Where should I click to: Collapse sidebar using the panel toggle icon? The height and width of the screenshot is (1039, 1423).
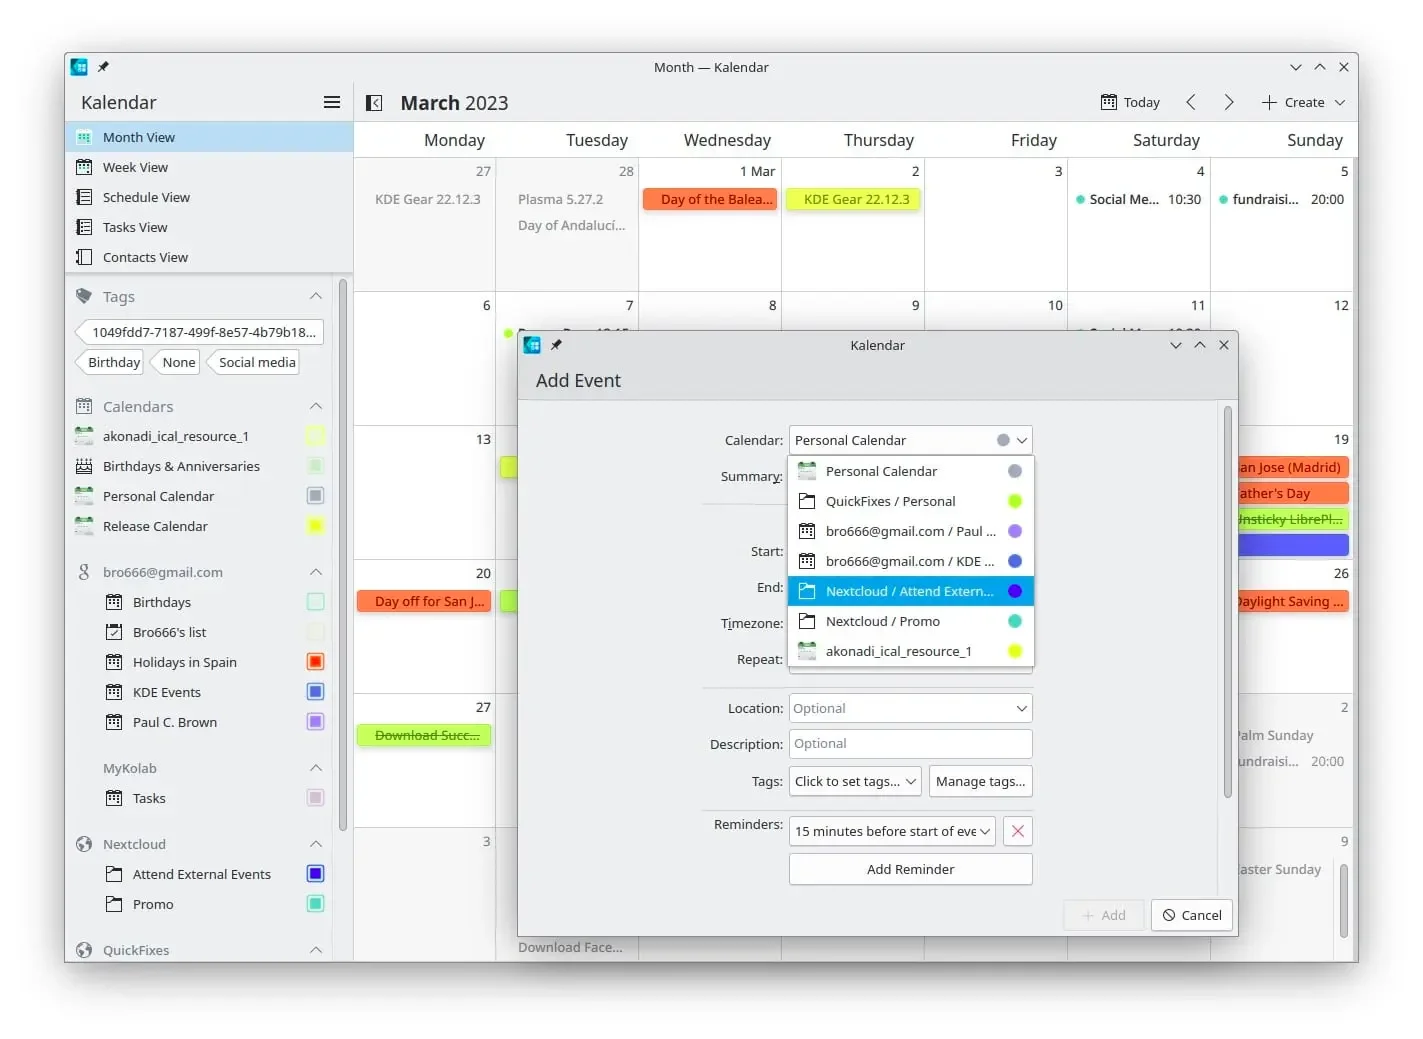[374, 102]
